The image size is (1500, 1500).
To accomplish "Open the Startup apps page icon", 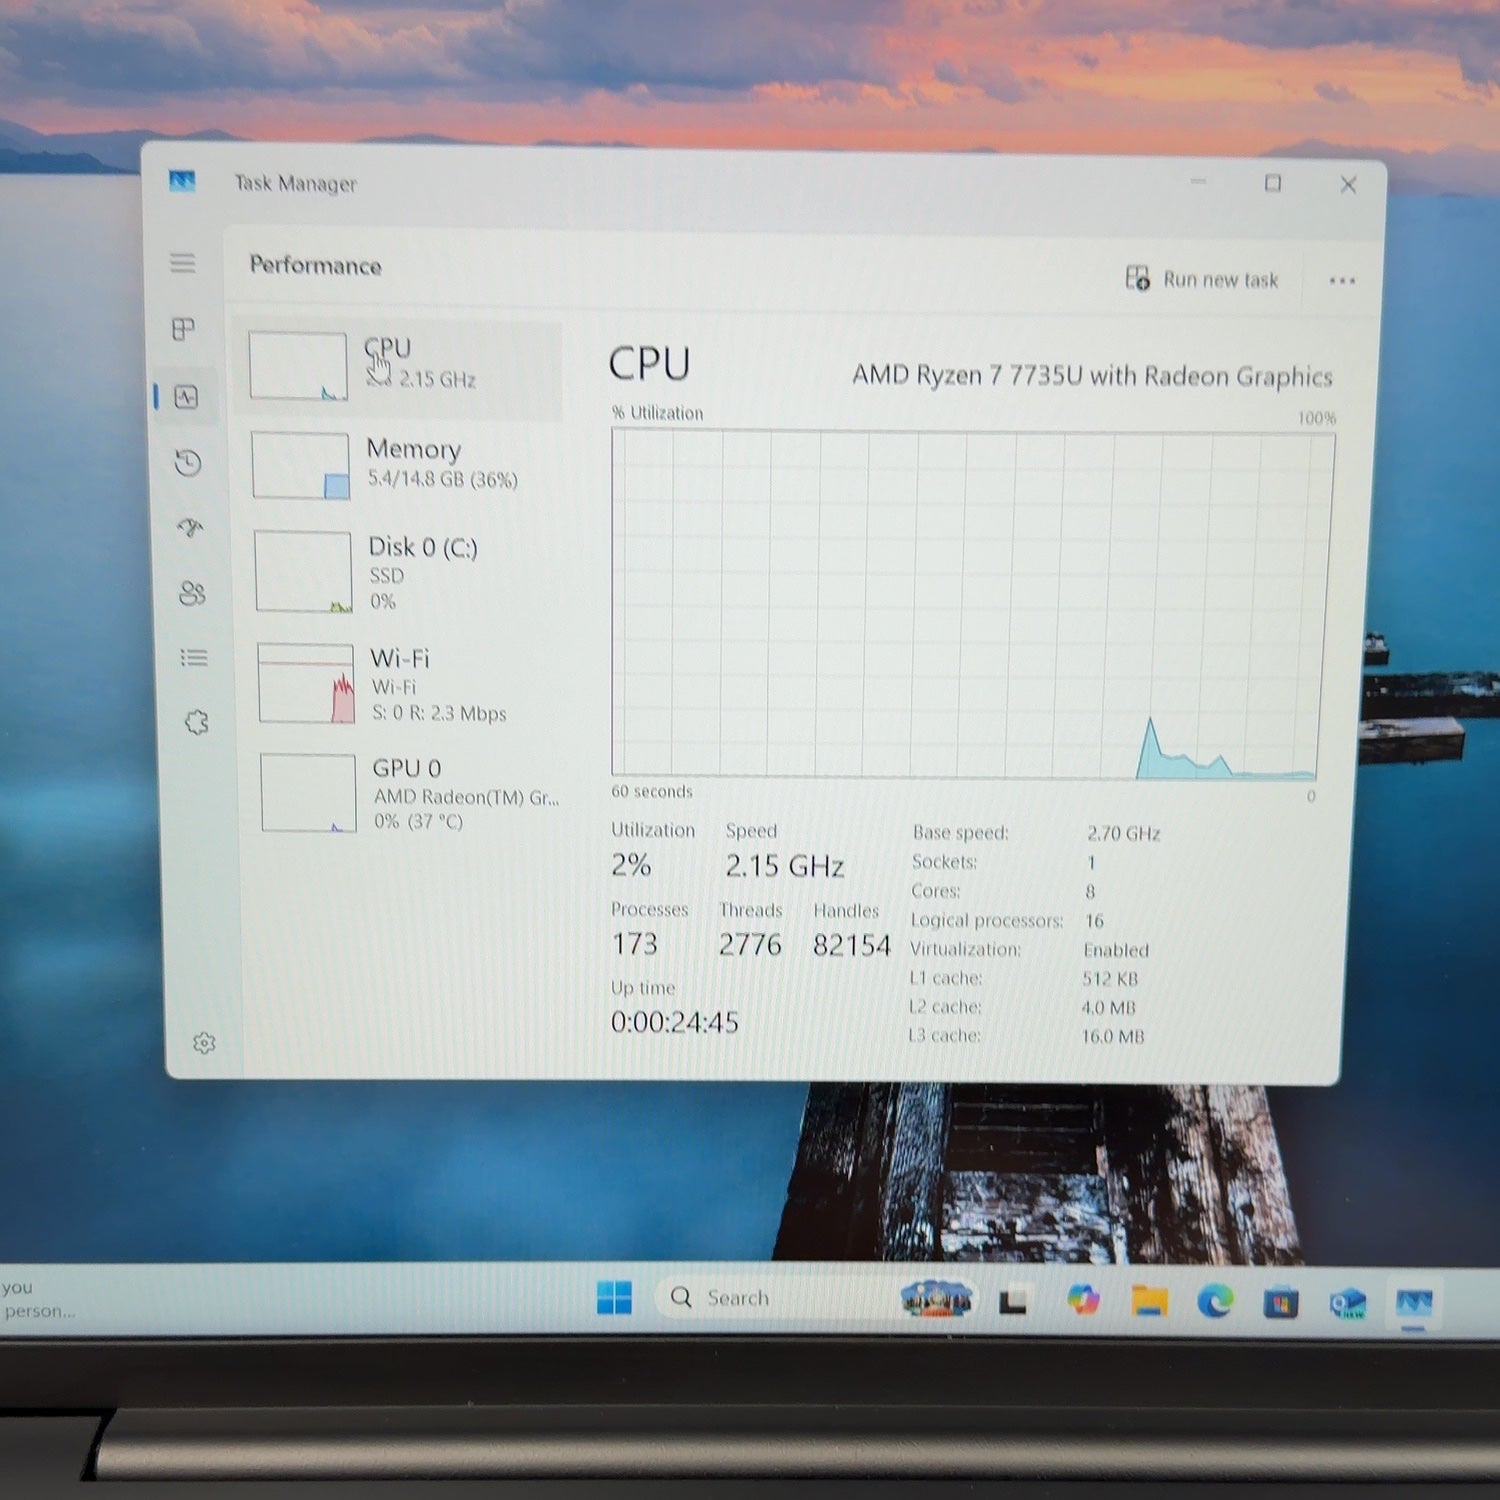I will [190, 527].
